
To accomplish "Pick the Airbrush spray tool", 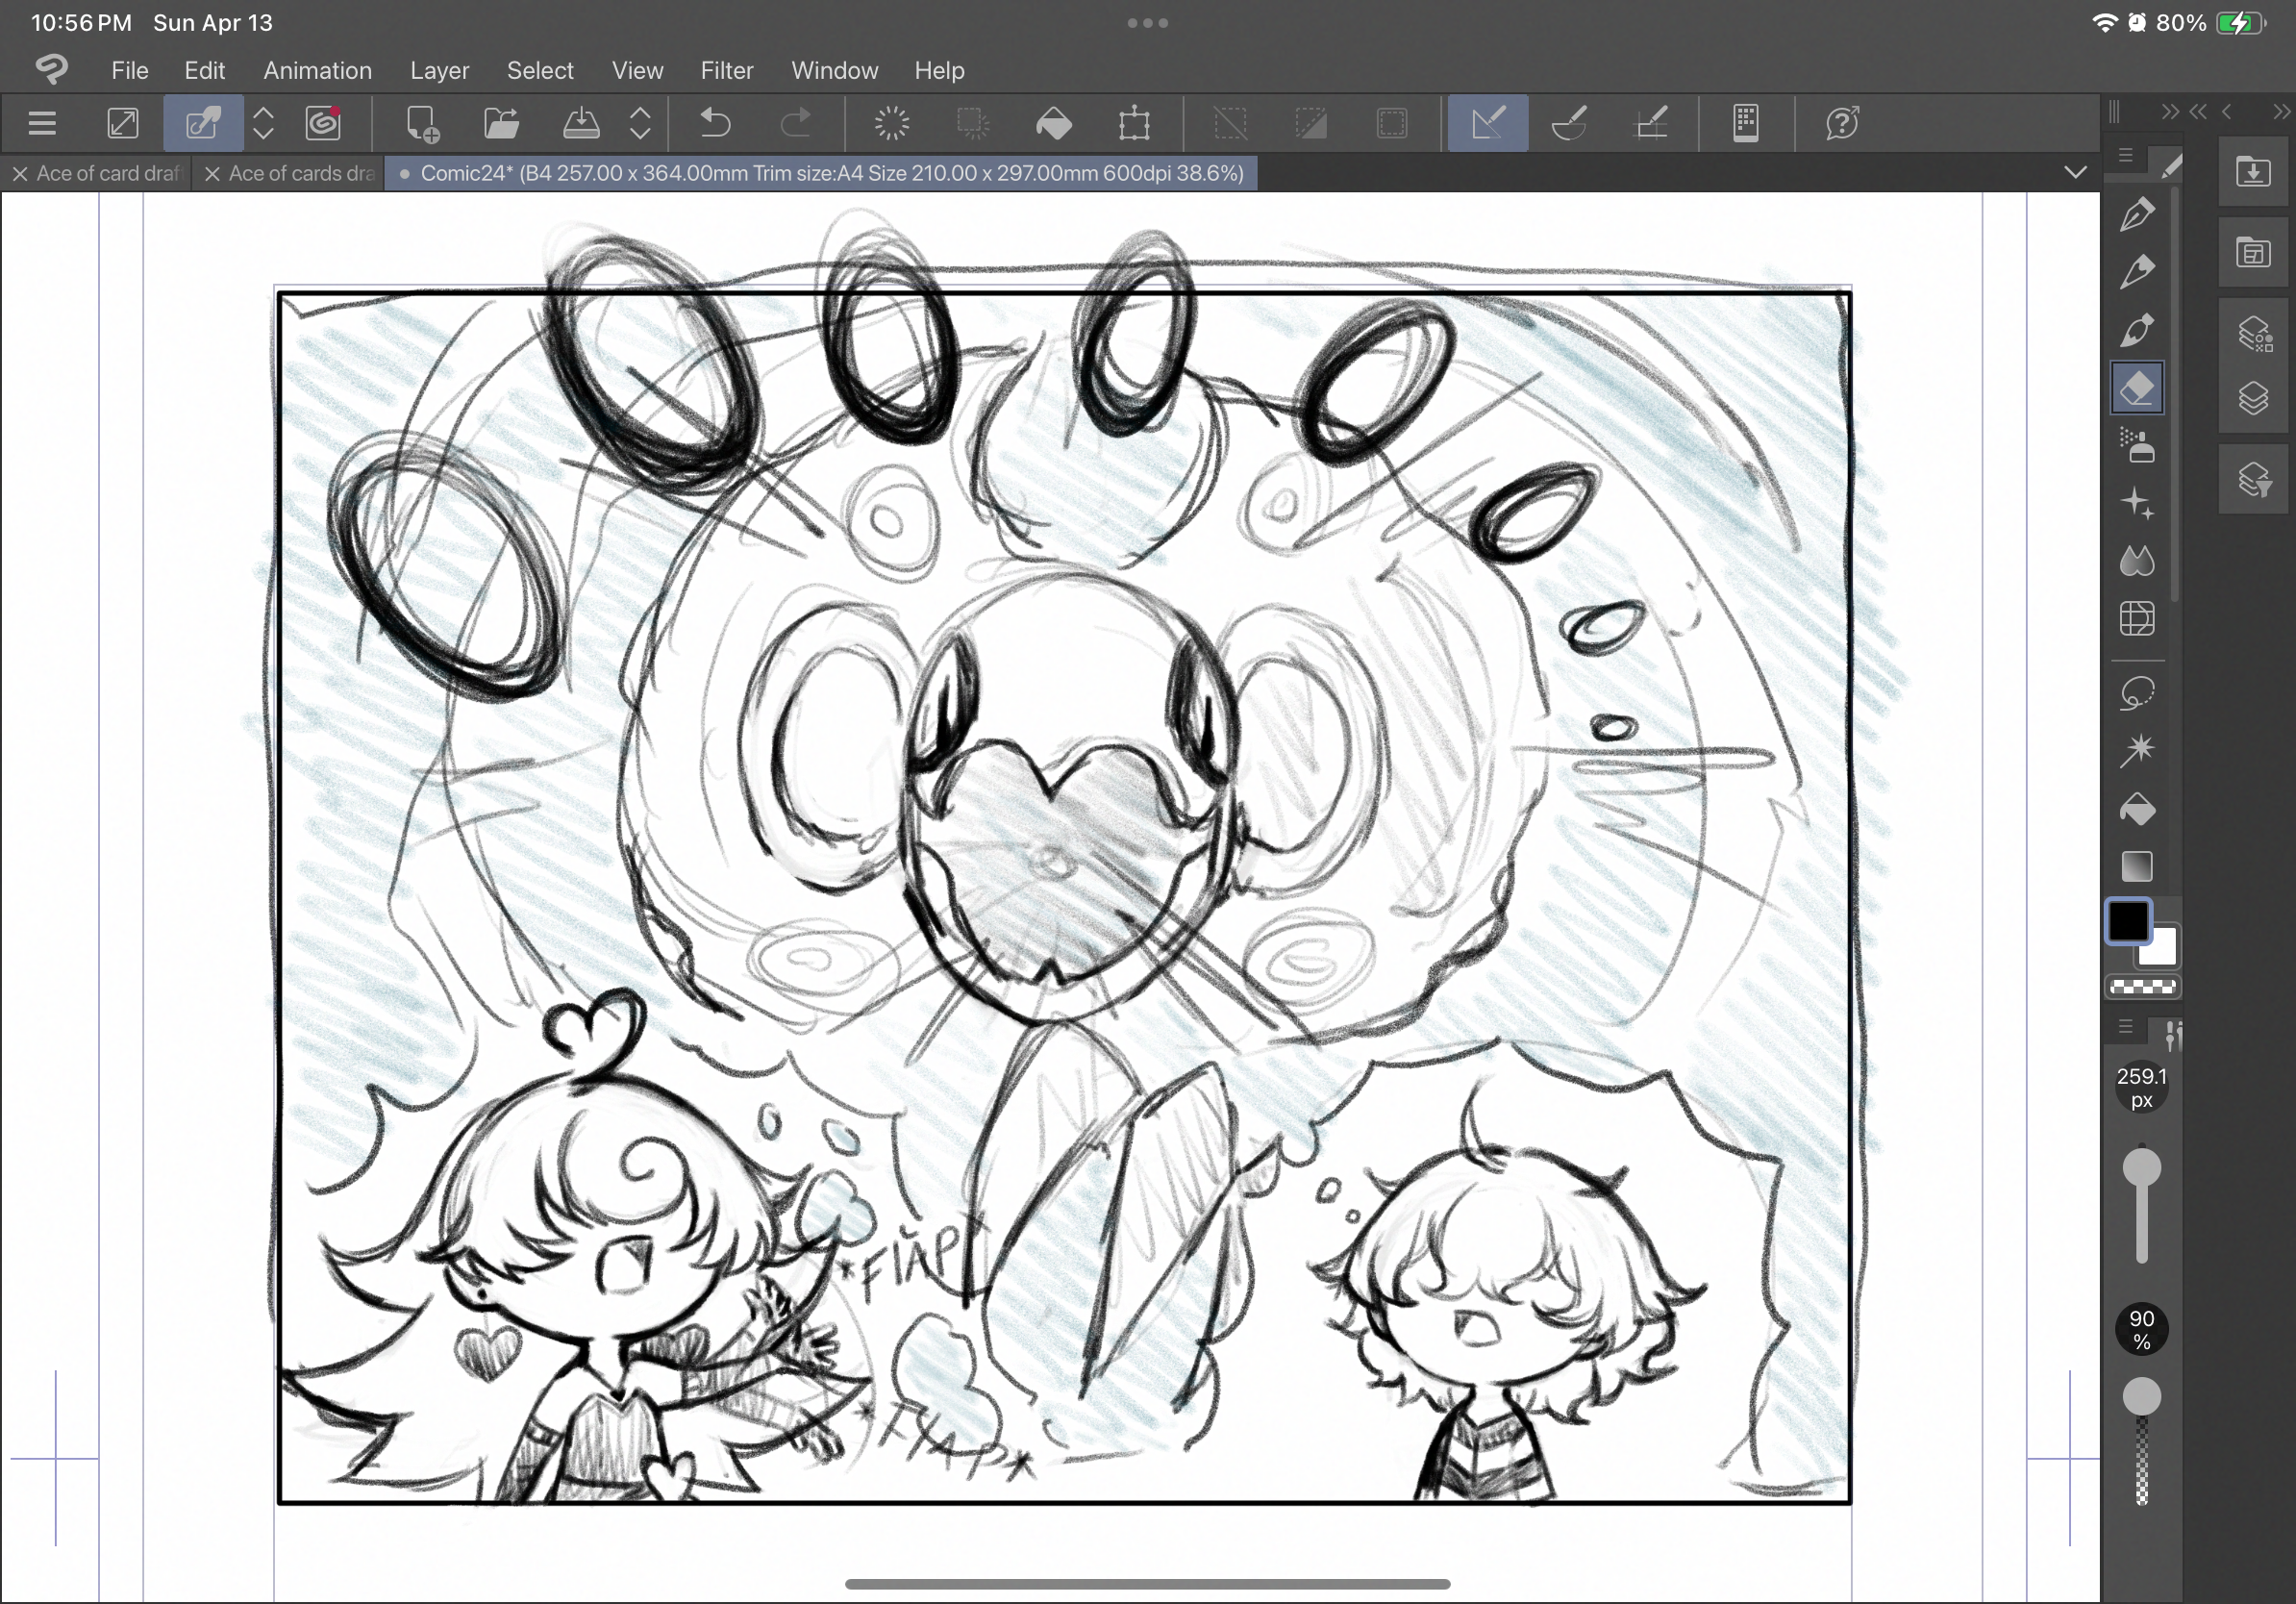I will pos(2137,446).
